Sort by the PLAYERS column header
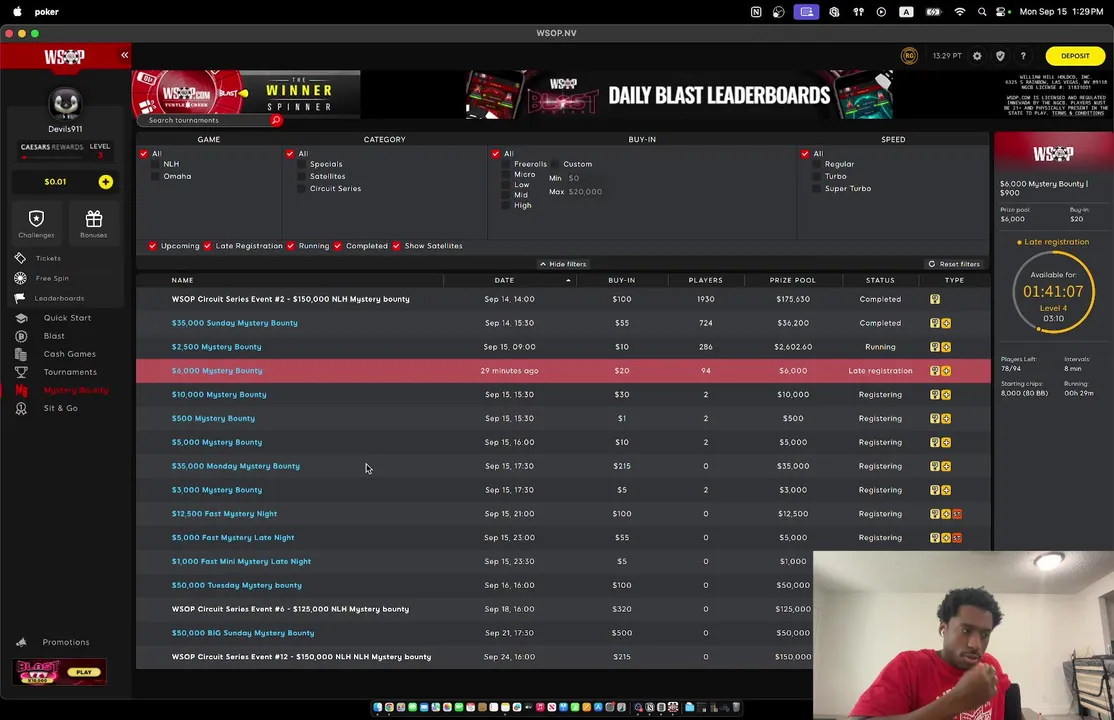 [x=705, y=280]
